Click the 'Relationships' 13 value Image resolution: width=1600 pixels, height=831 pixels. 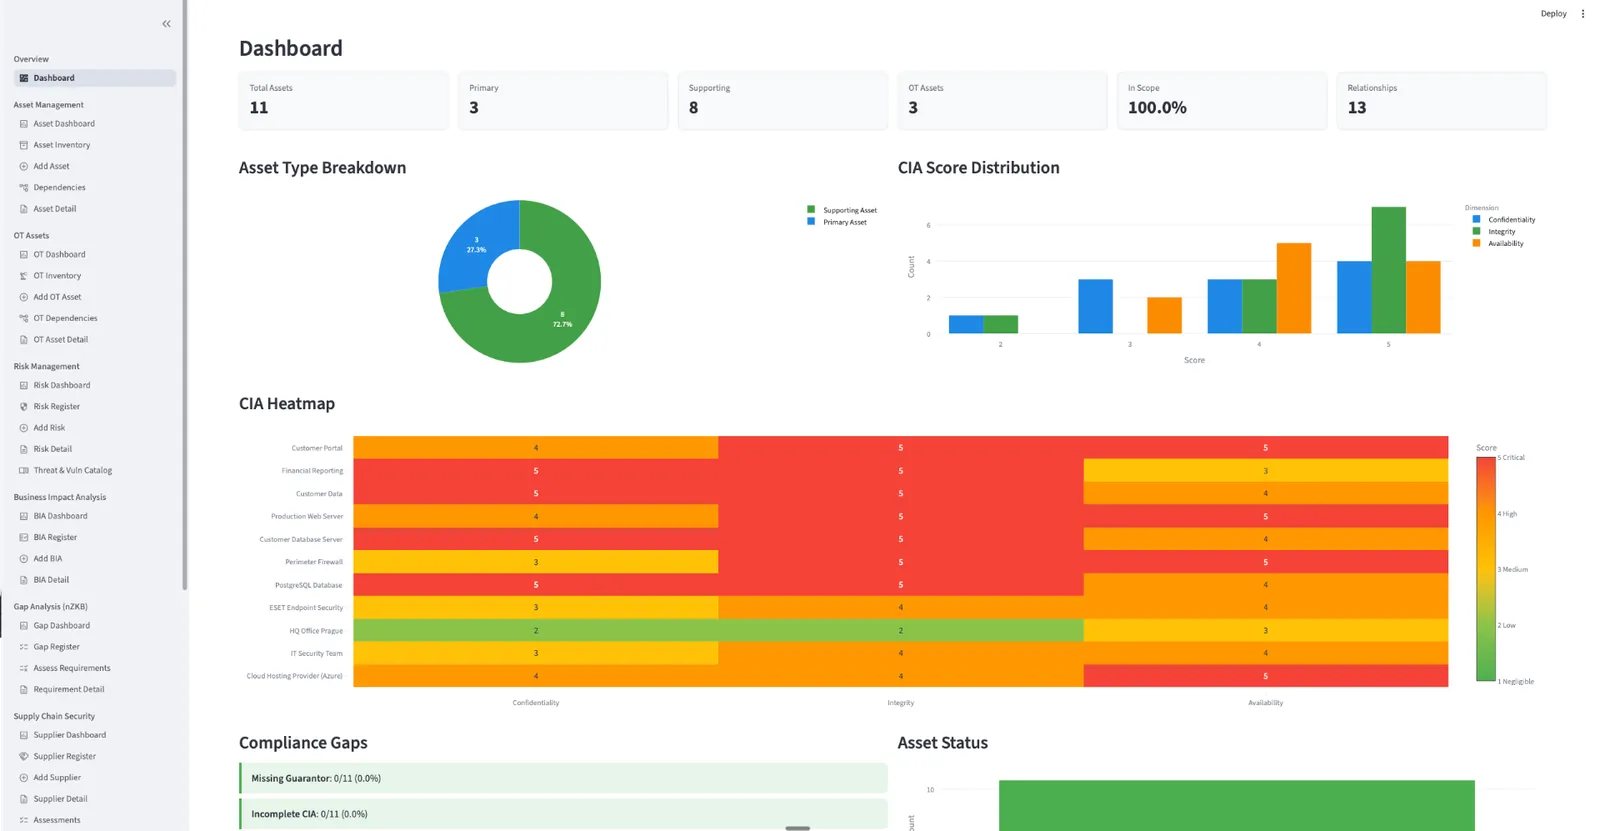tap(1357, 108)
